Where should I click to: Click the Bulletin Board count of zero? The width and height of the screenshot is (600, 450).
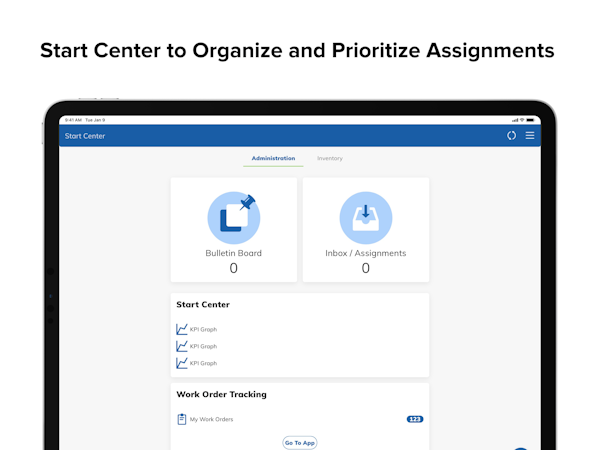tap(233, 268)
